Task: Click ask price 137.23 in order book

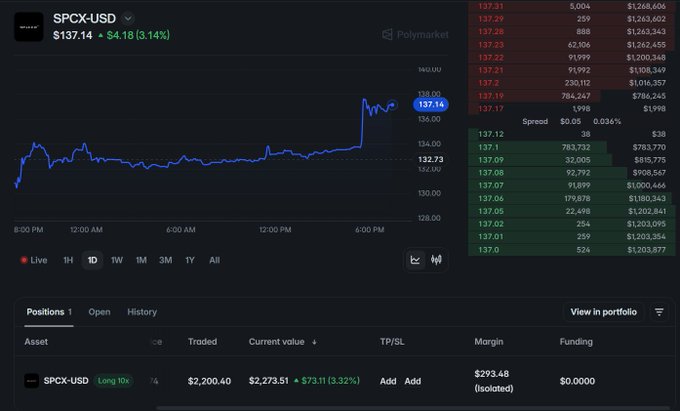Action: (x=490, y=45)
